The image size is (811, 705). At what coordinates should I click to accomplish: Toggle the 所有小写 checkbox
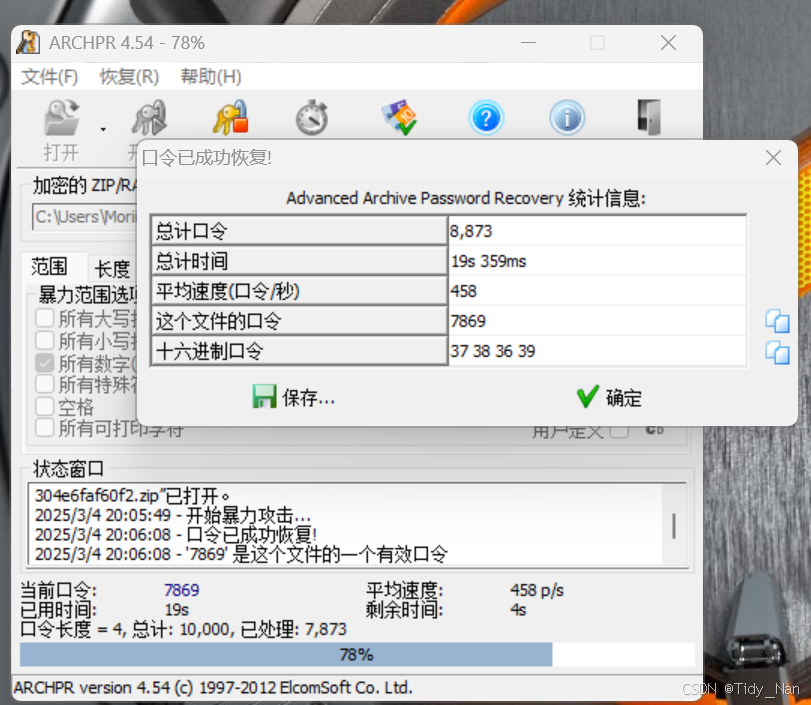44,340
